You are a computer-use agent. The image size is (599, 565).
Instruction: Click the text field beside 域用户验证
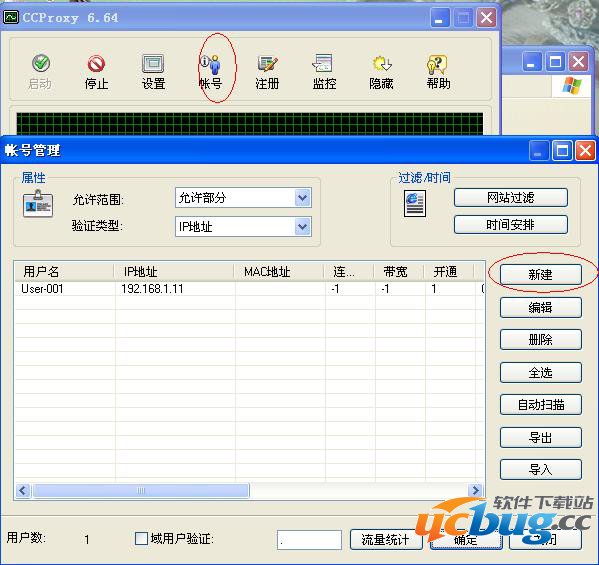309,539
